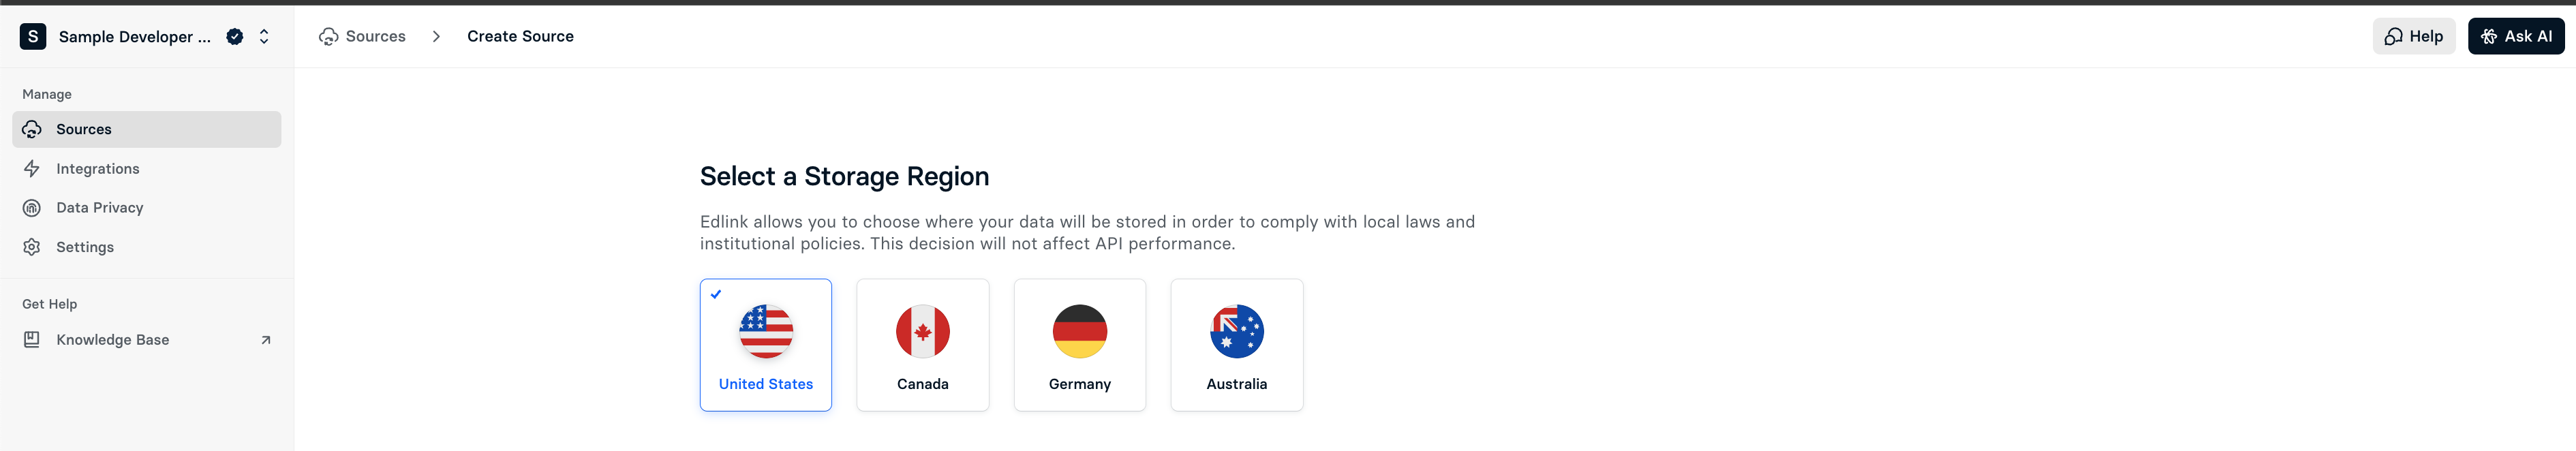Click the external link arrow beside Knowledge Base
Image resolution: width=2576 pixels, height=451 pixels.
pos(266,340)
